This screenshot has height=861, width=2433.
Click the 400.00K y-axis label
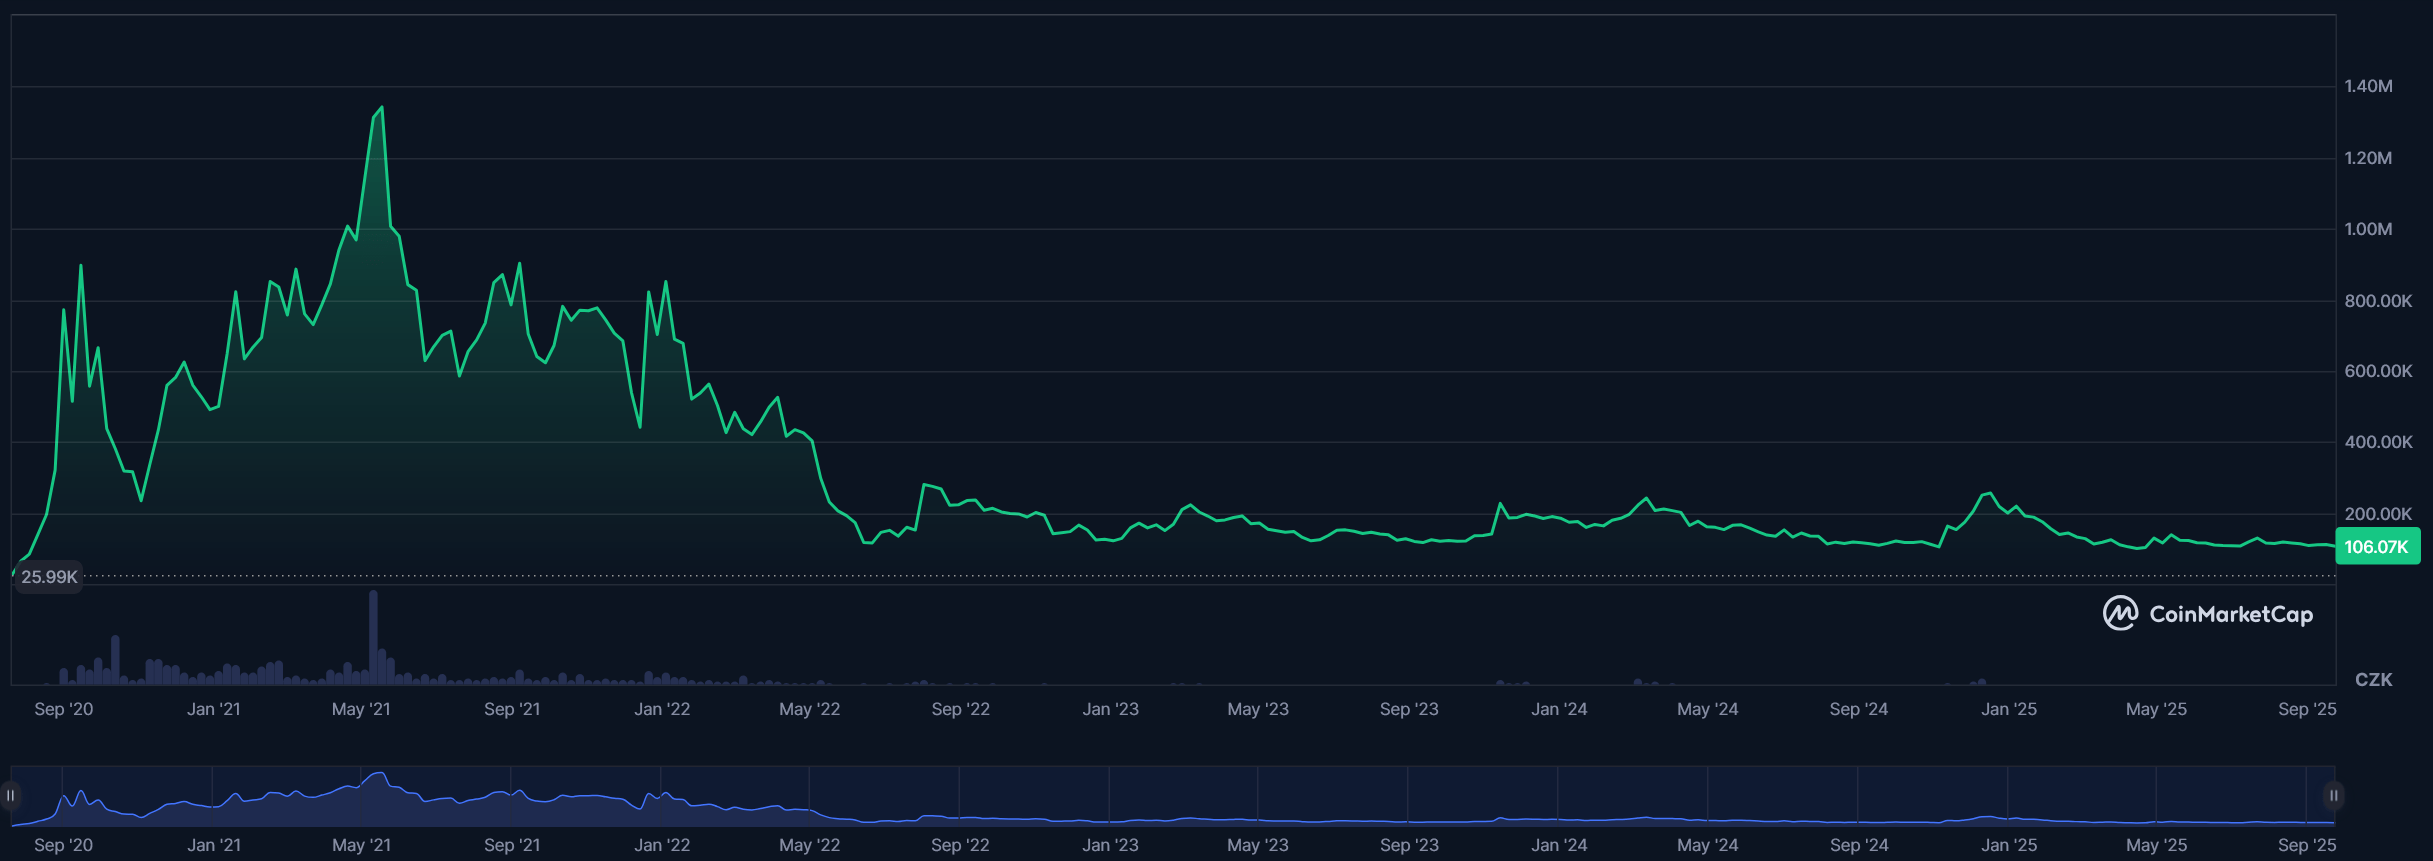pos(2378,442)
